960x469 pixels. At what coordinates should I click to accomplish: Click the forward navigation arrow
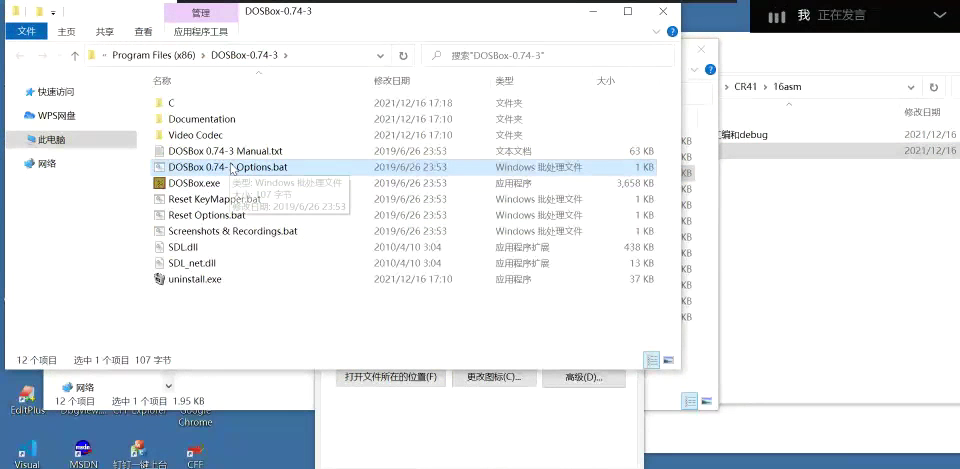(42, 56)
